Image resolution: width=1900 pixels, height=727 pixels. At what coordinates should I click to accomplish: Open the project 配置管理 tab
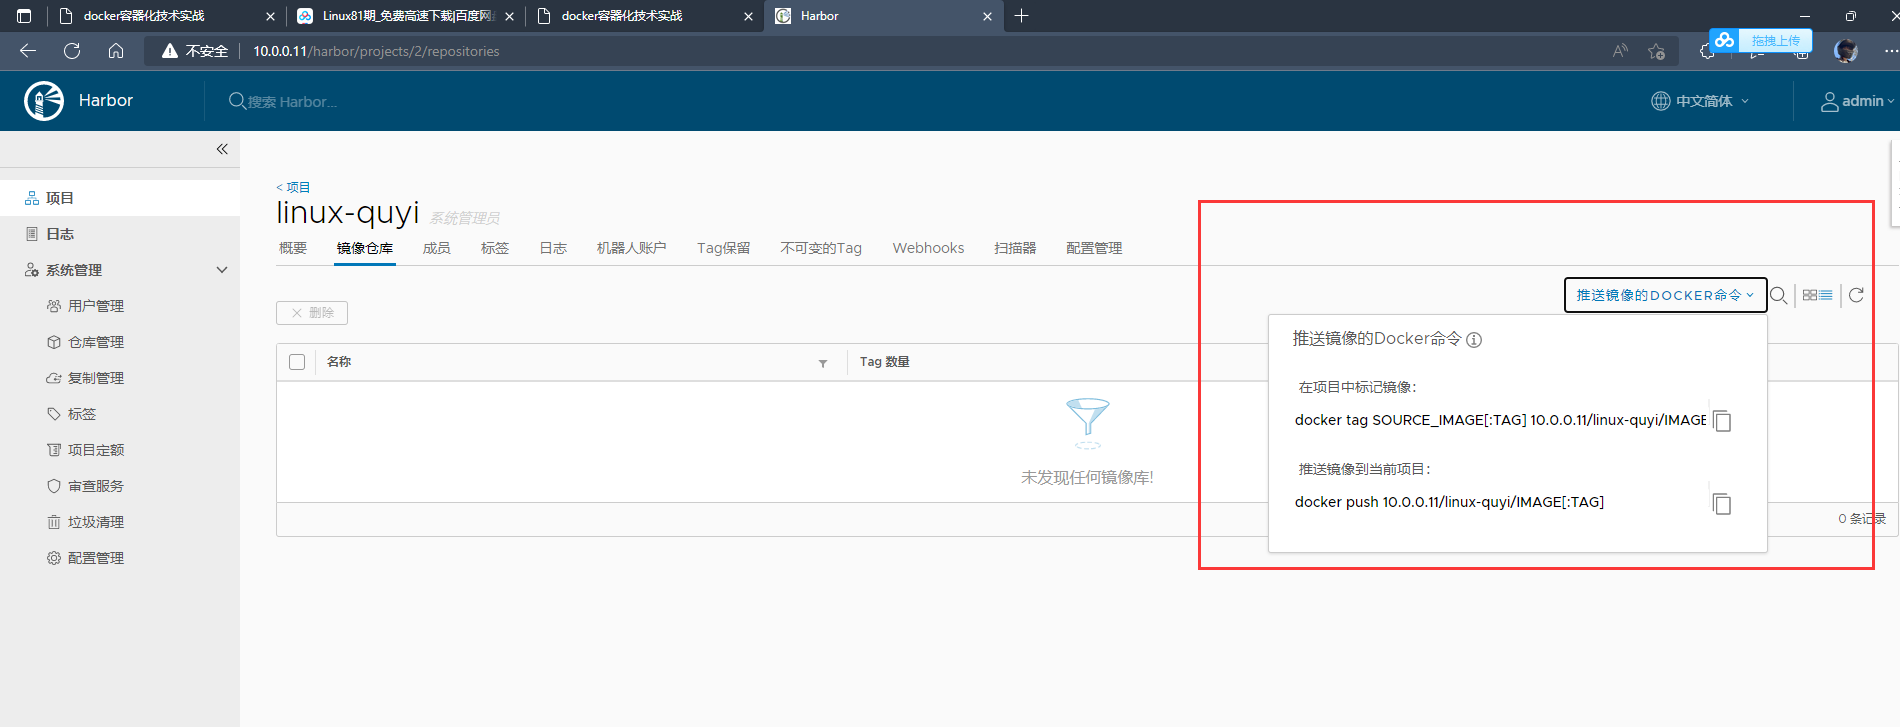point(1094,248)
